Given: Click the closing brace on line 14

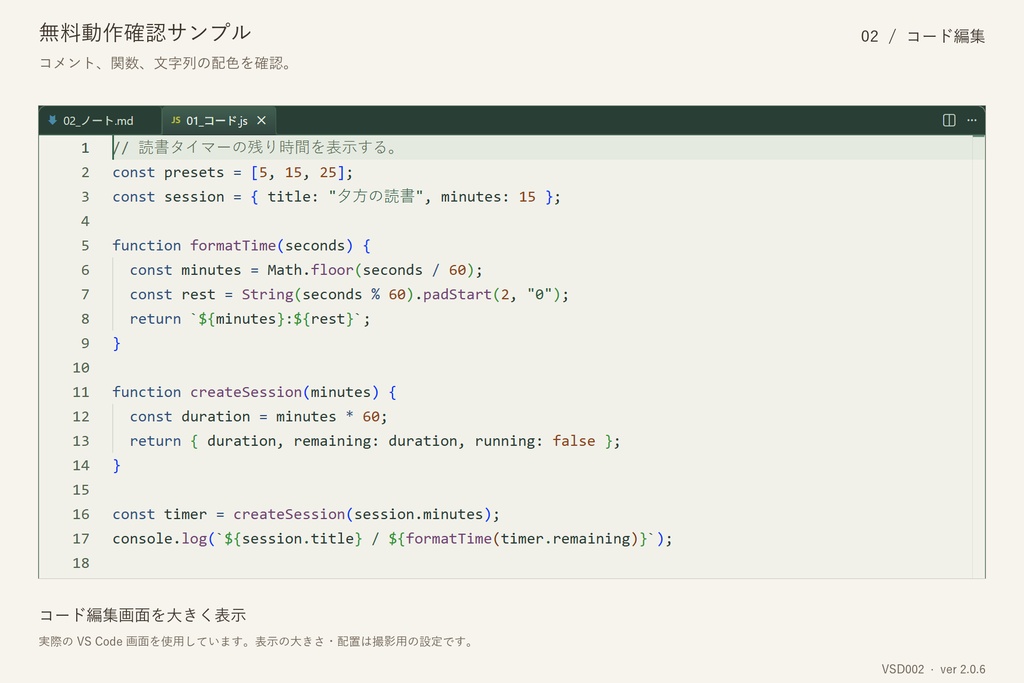Looking at the screenshot, I should click(x=117, y=466).
